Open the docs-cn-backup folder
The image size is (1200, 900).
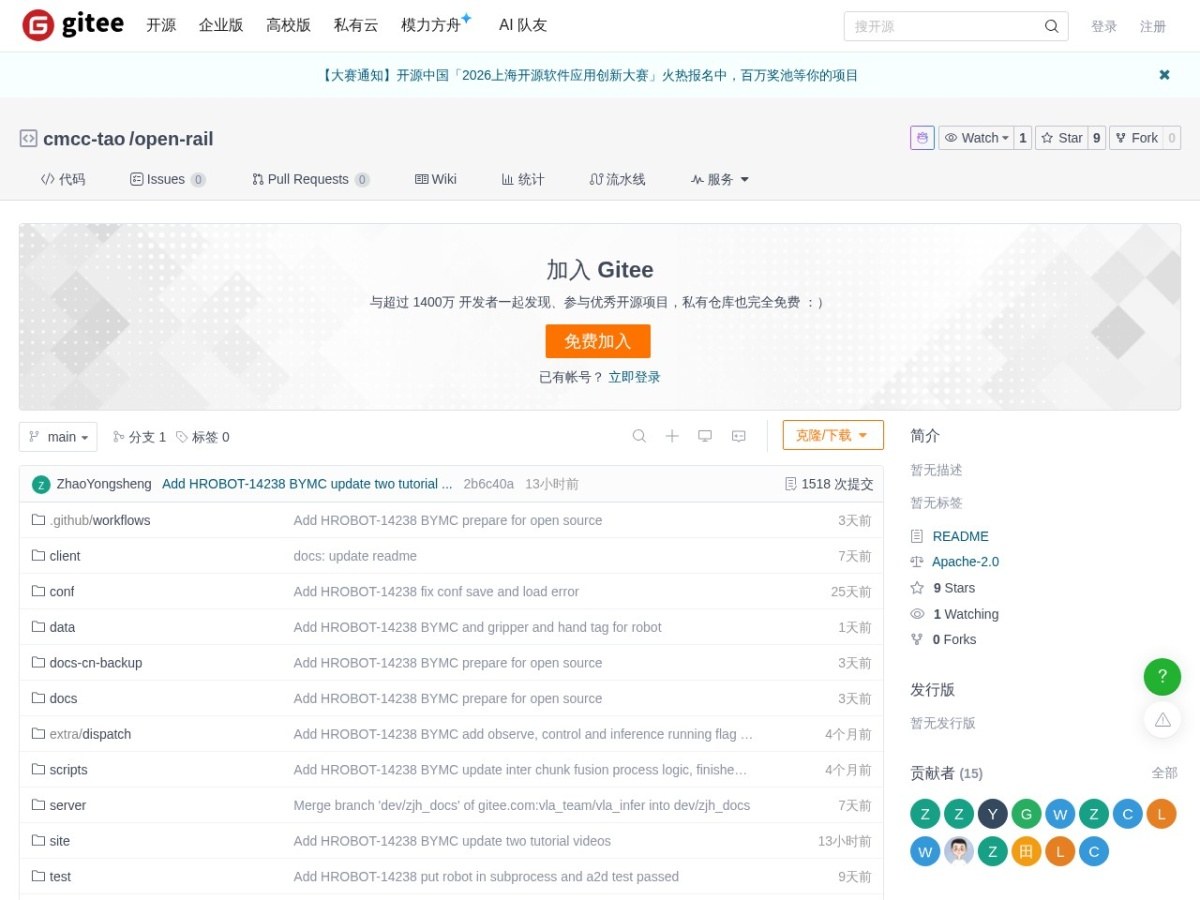tap(96, 663)
